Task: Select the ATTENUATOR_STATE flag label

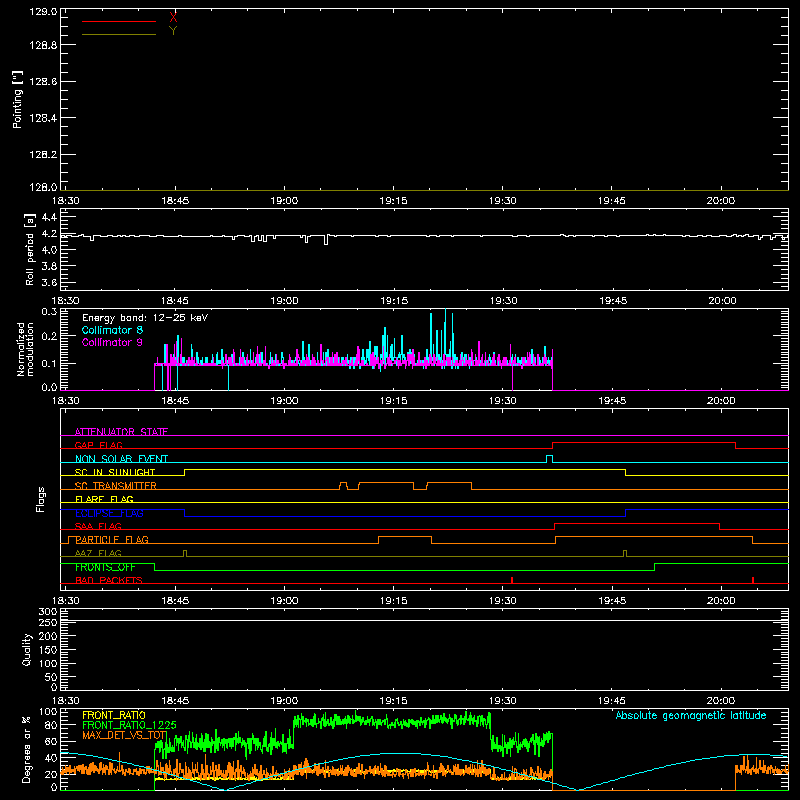Action: point(121,432)
